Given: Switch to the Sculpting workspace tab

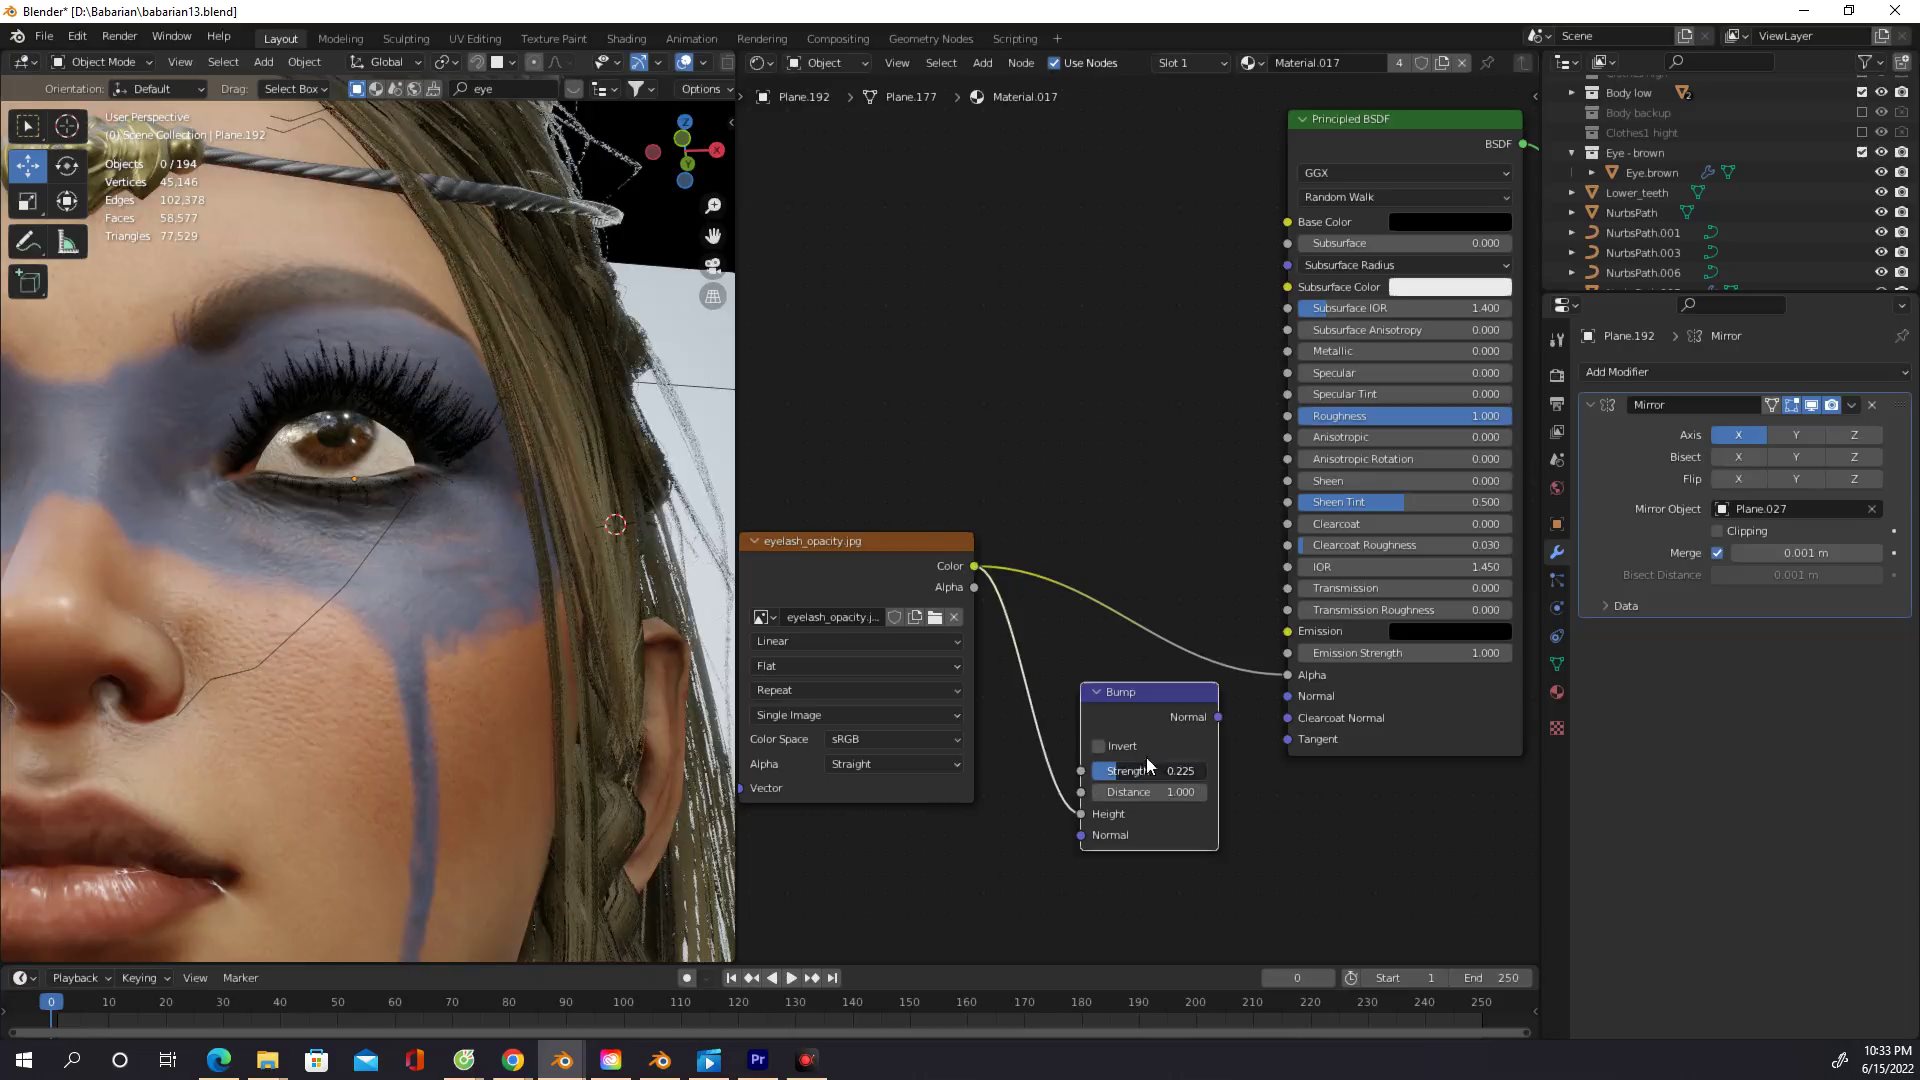Looking at the screenshot, I should point(406,39).
